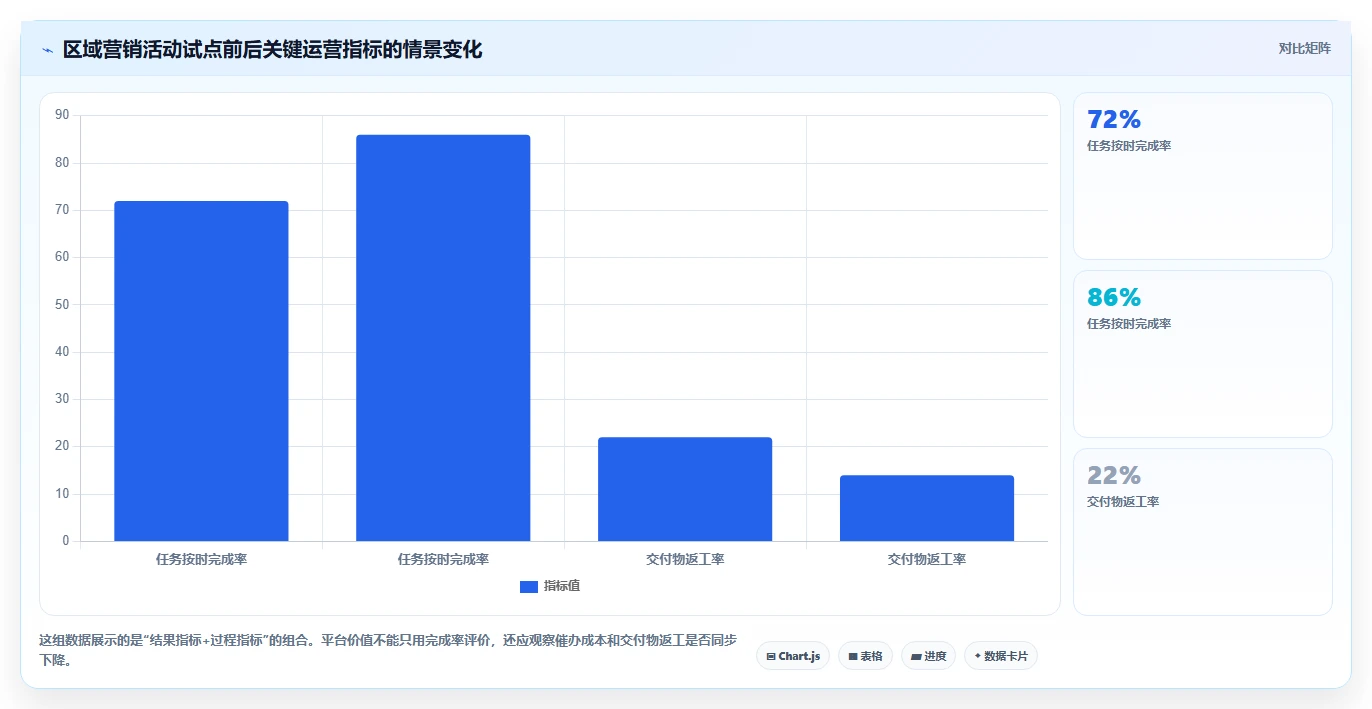Click the tallest chart bar reaching 86

(x=443, y=338)
